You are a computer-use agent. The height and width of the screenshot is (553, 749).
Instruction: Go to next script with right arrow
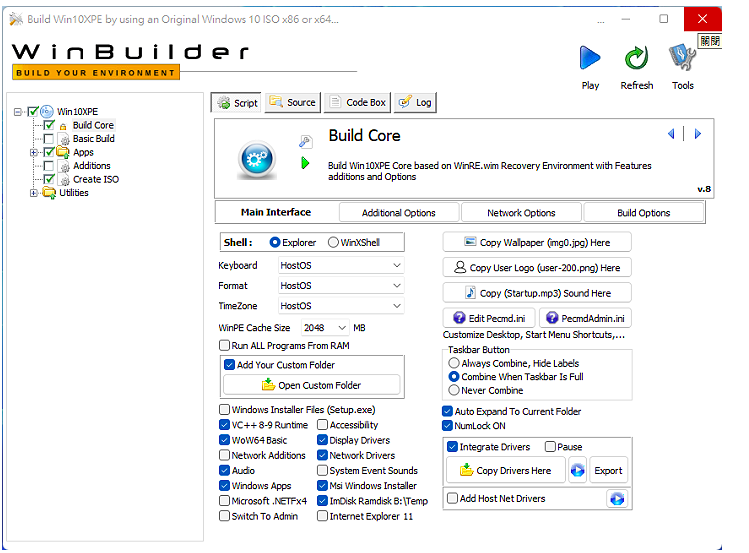(697, 134)
